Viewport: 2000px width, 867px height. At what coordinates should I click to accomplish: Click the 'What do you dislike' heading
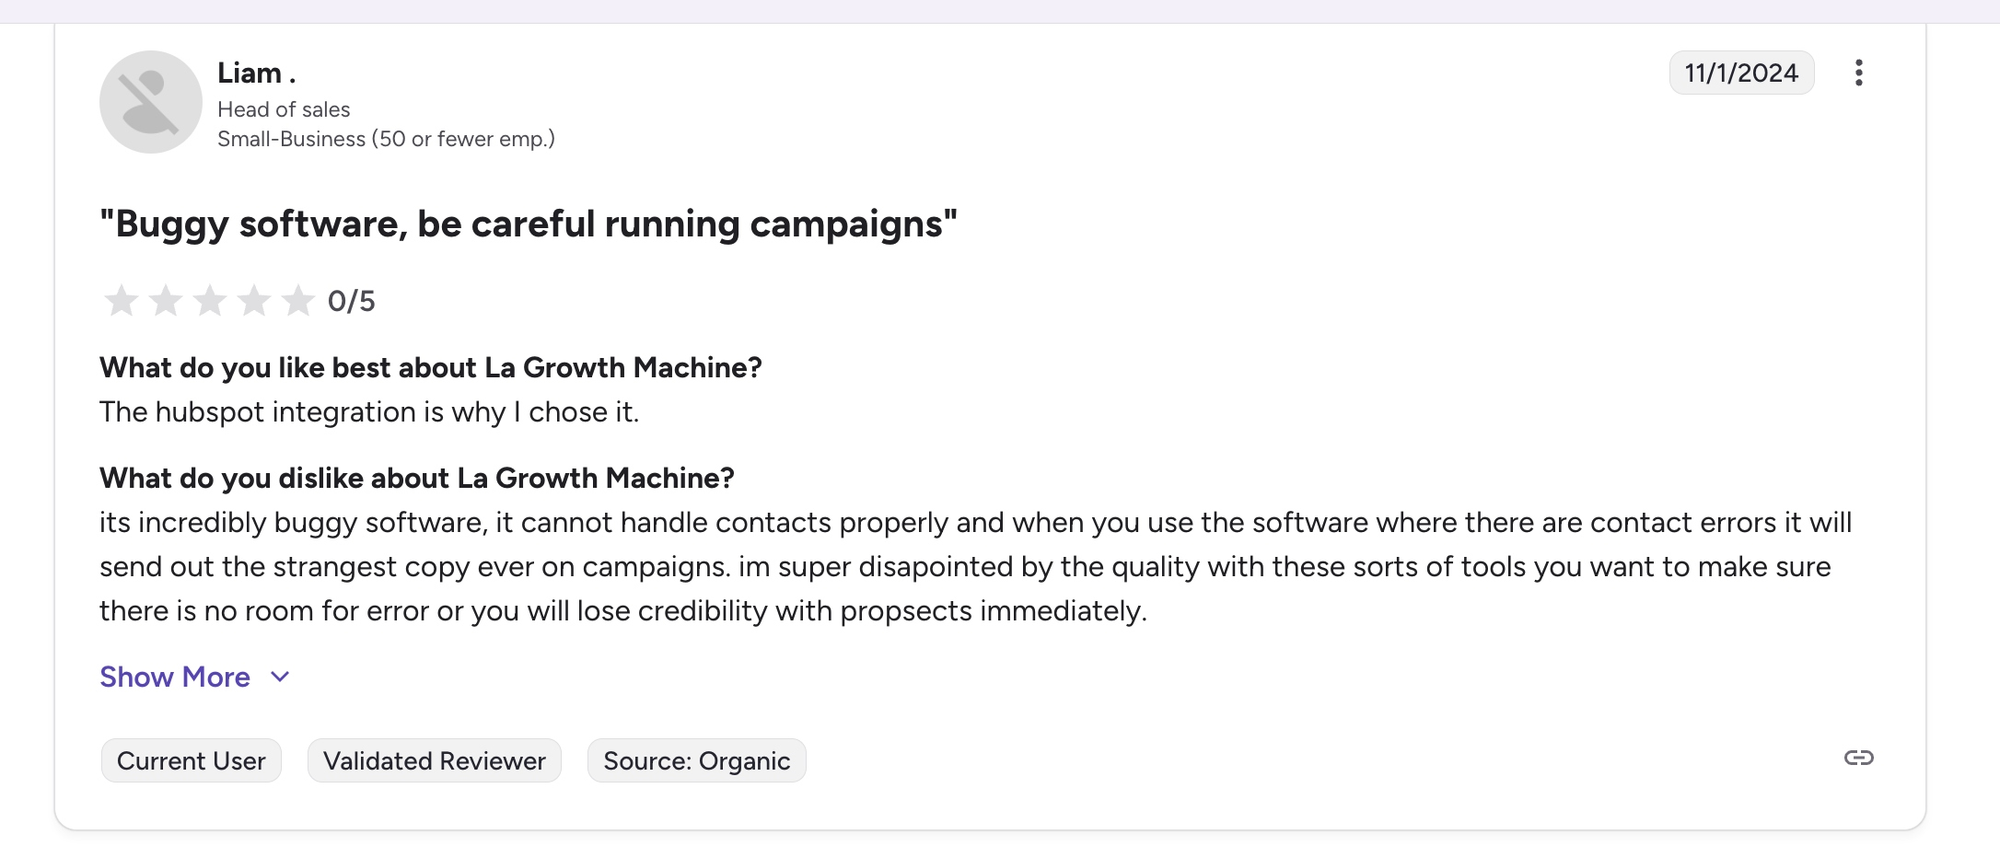pos(417,478)
